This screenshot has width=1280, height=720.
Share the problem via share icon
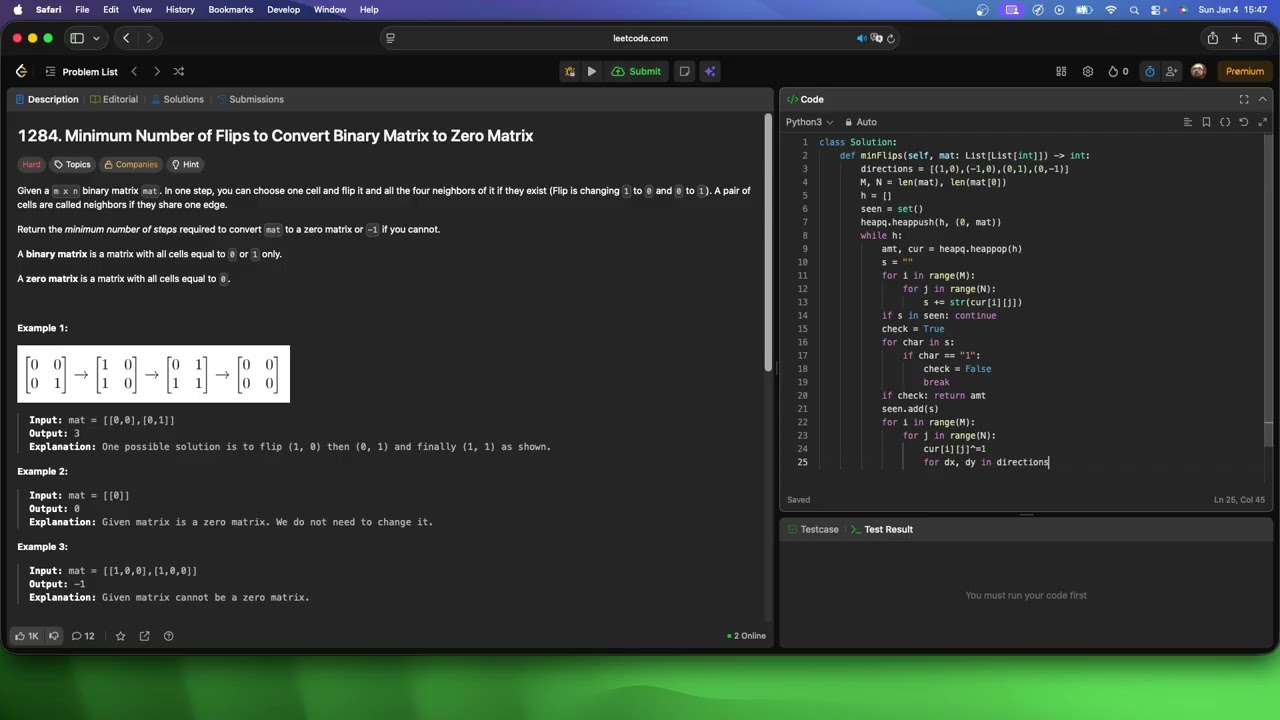144,636
